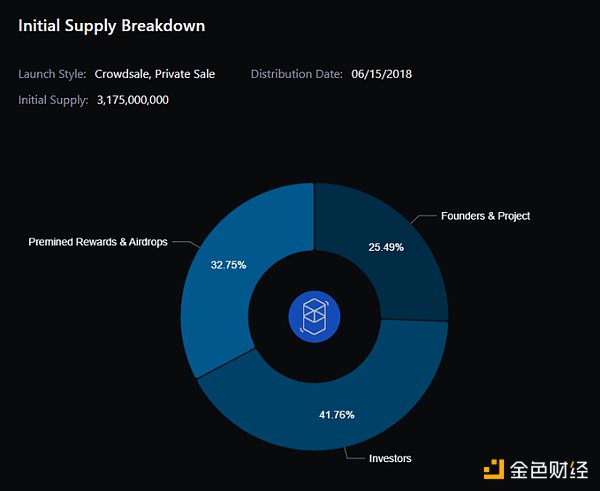600x491 pixels.
Task: Click the 41.76% percentage value
Action: [335, 414]
